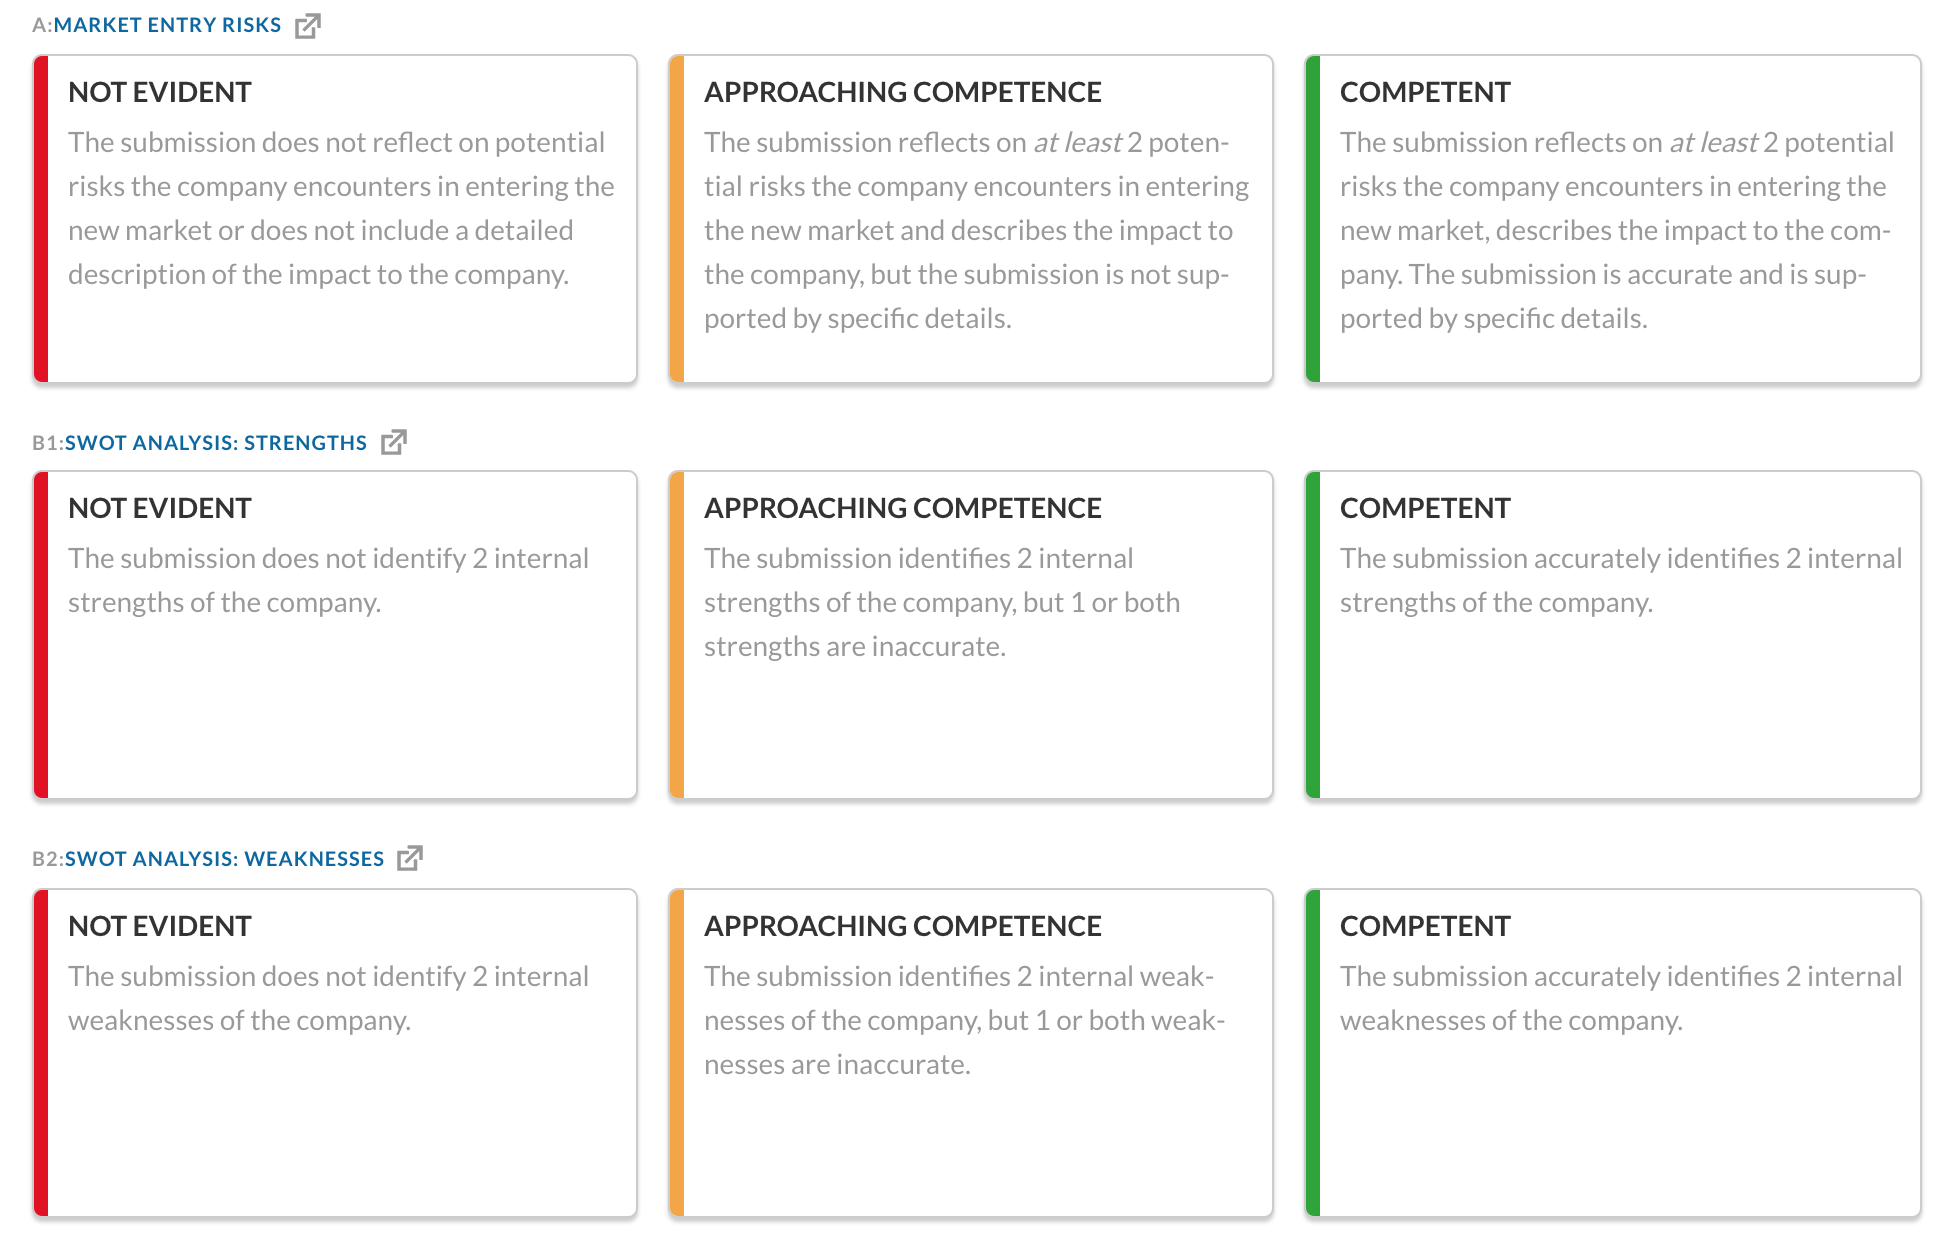Open external link icon beside Market Entry Risks
This screenshot has height=1246, width=1946.
click(308, 26)
